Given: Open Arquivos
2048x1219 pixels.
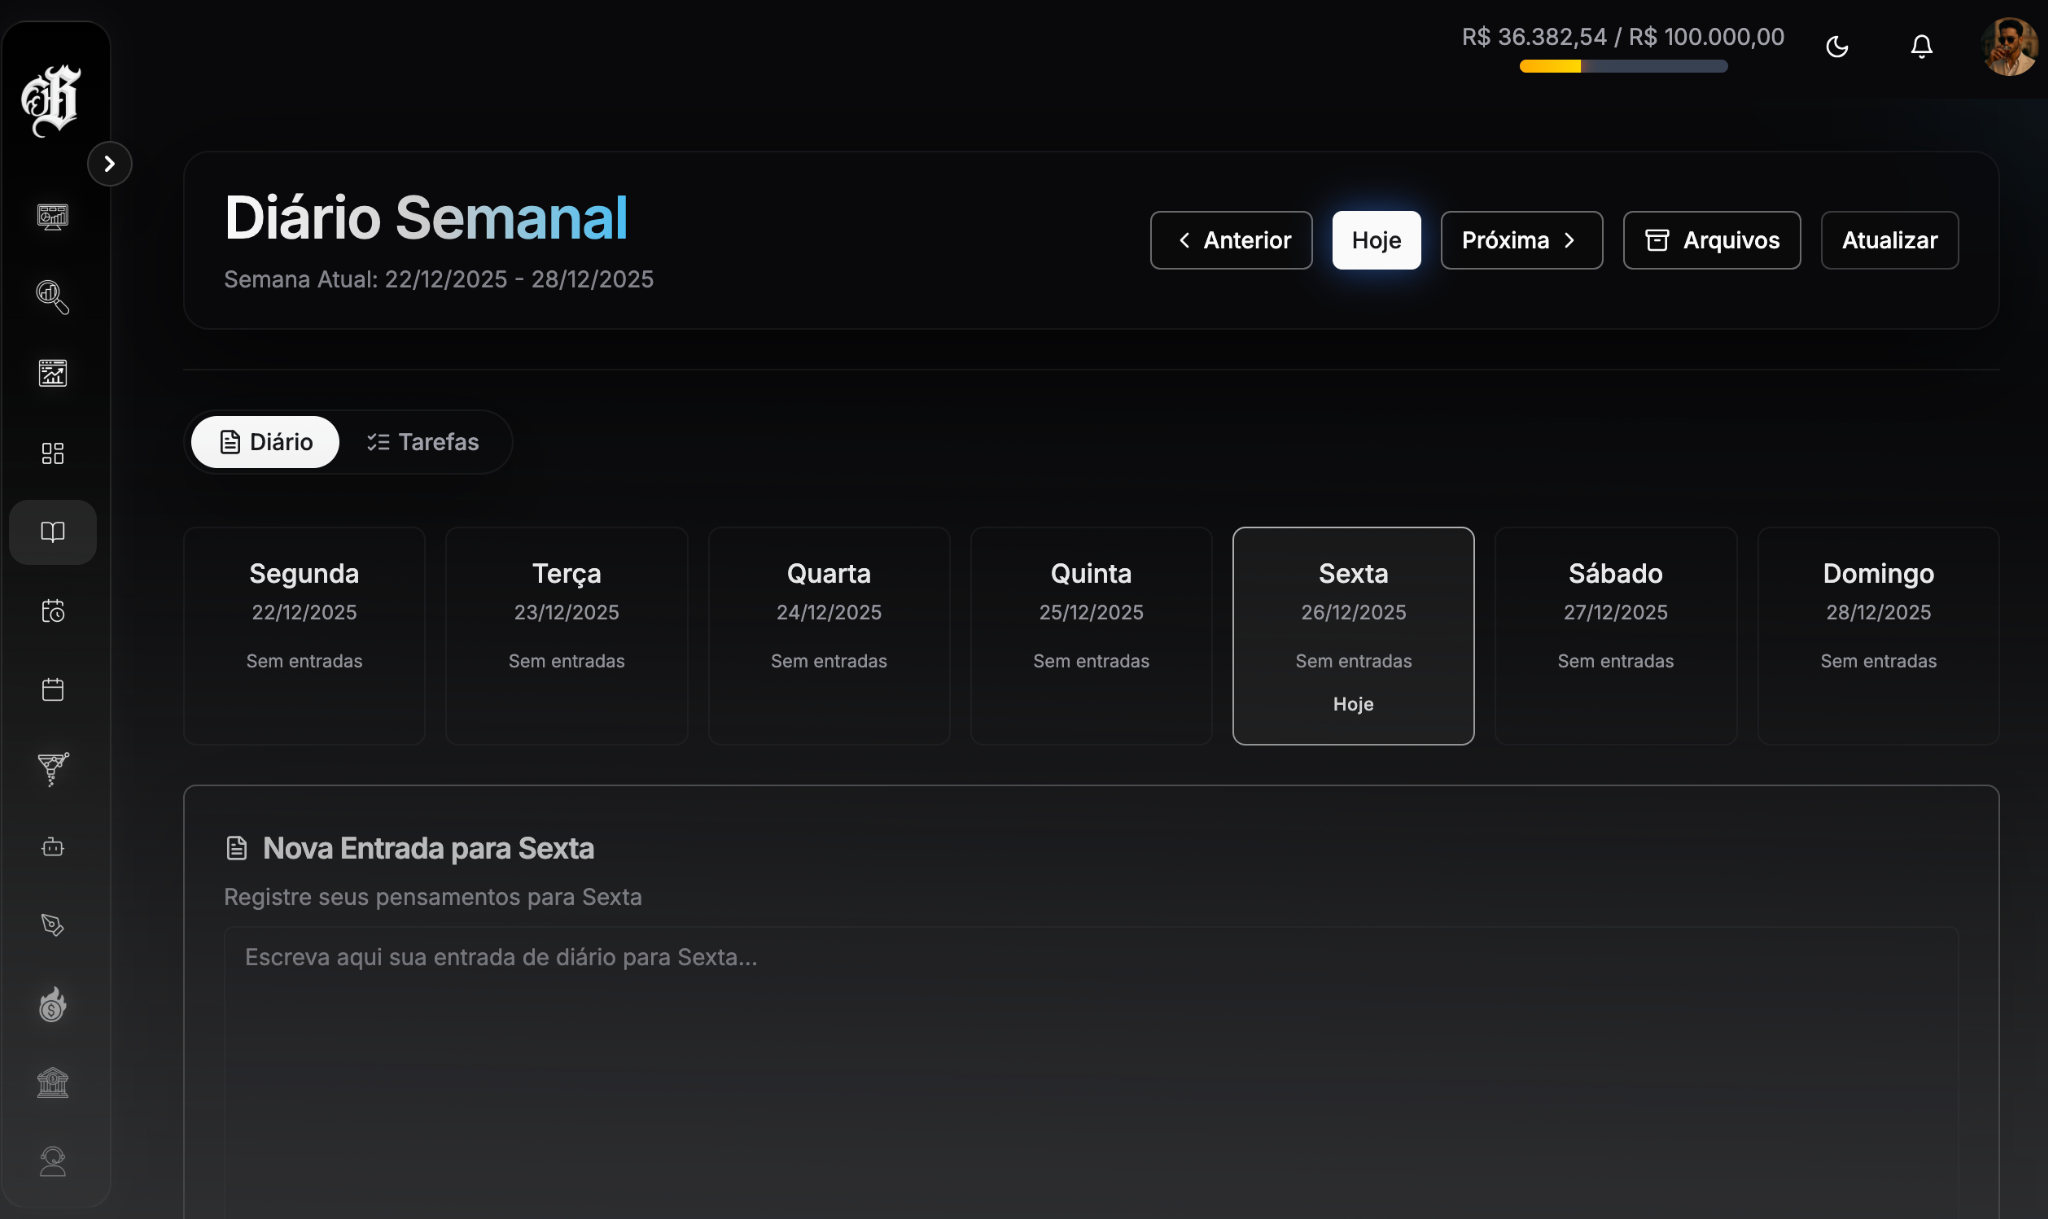Looking at the screenshot, I should pos(1711,240).
